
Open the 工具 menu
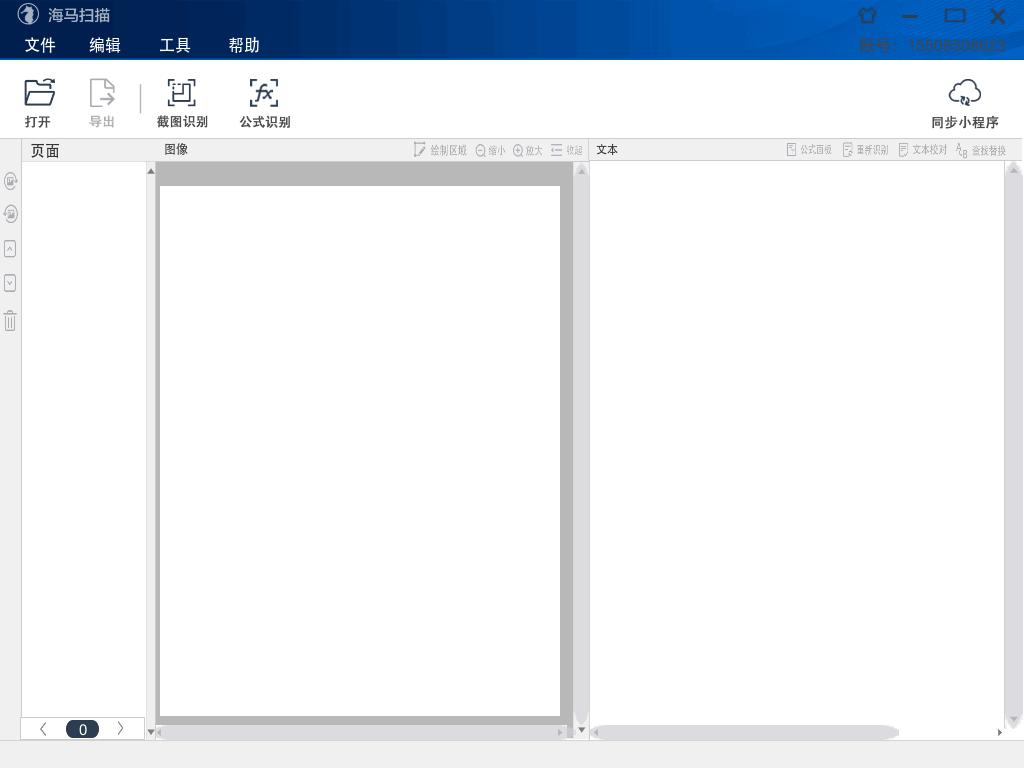(x=174, y=45)
